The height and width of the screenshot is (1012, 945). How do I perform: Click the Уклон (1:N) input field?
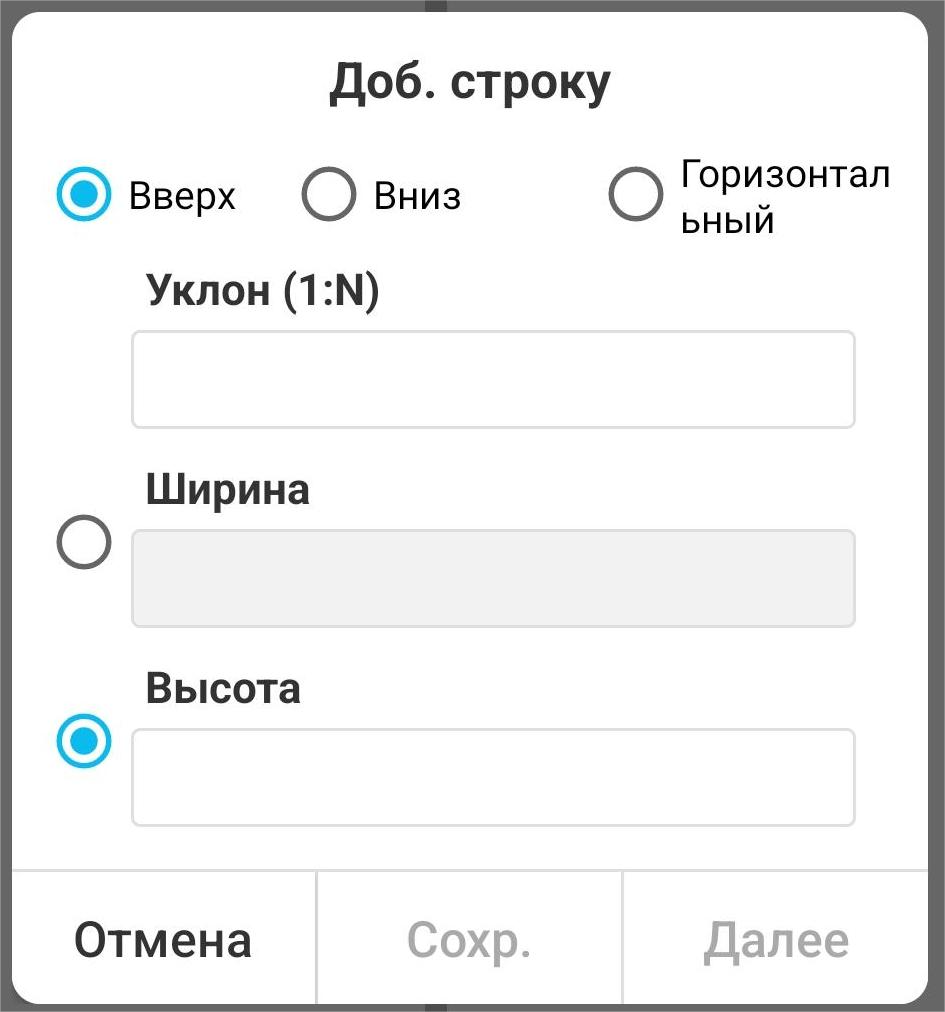493,379
